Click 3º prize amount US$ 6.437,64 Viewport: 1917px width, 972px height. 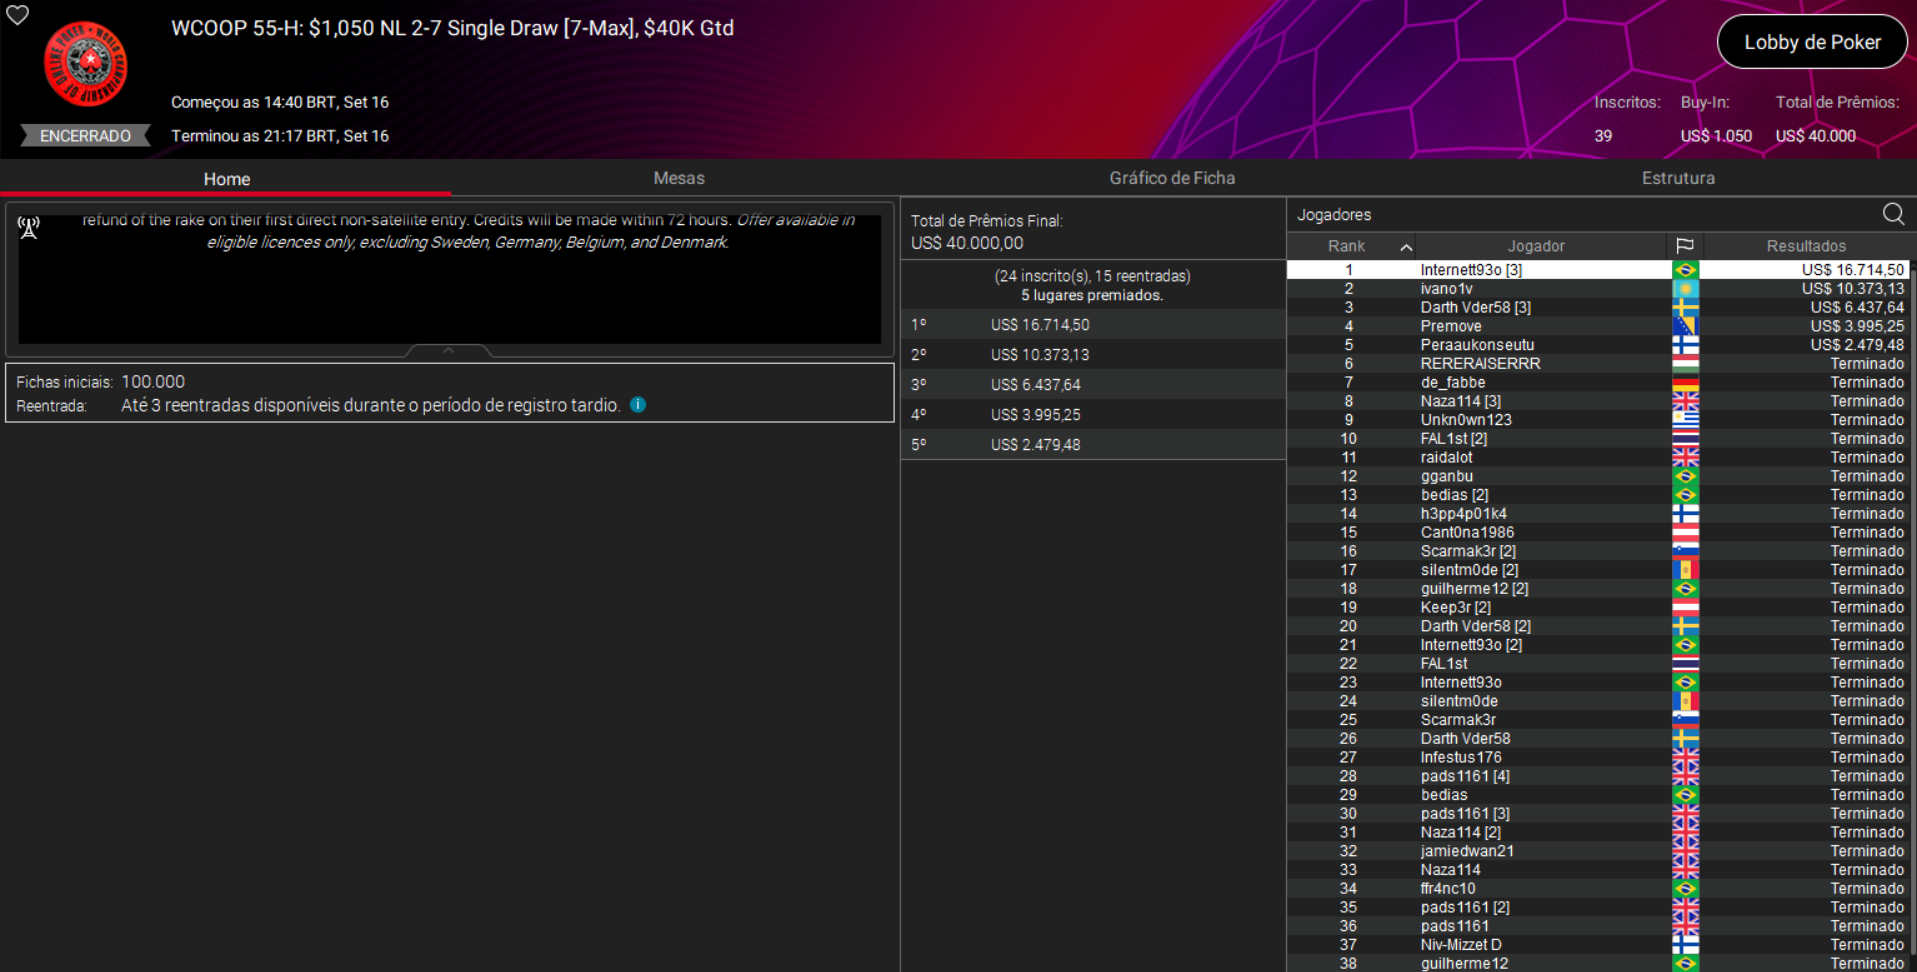coord(1036,385)
